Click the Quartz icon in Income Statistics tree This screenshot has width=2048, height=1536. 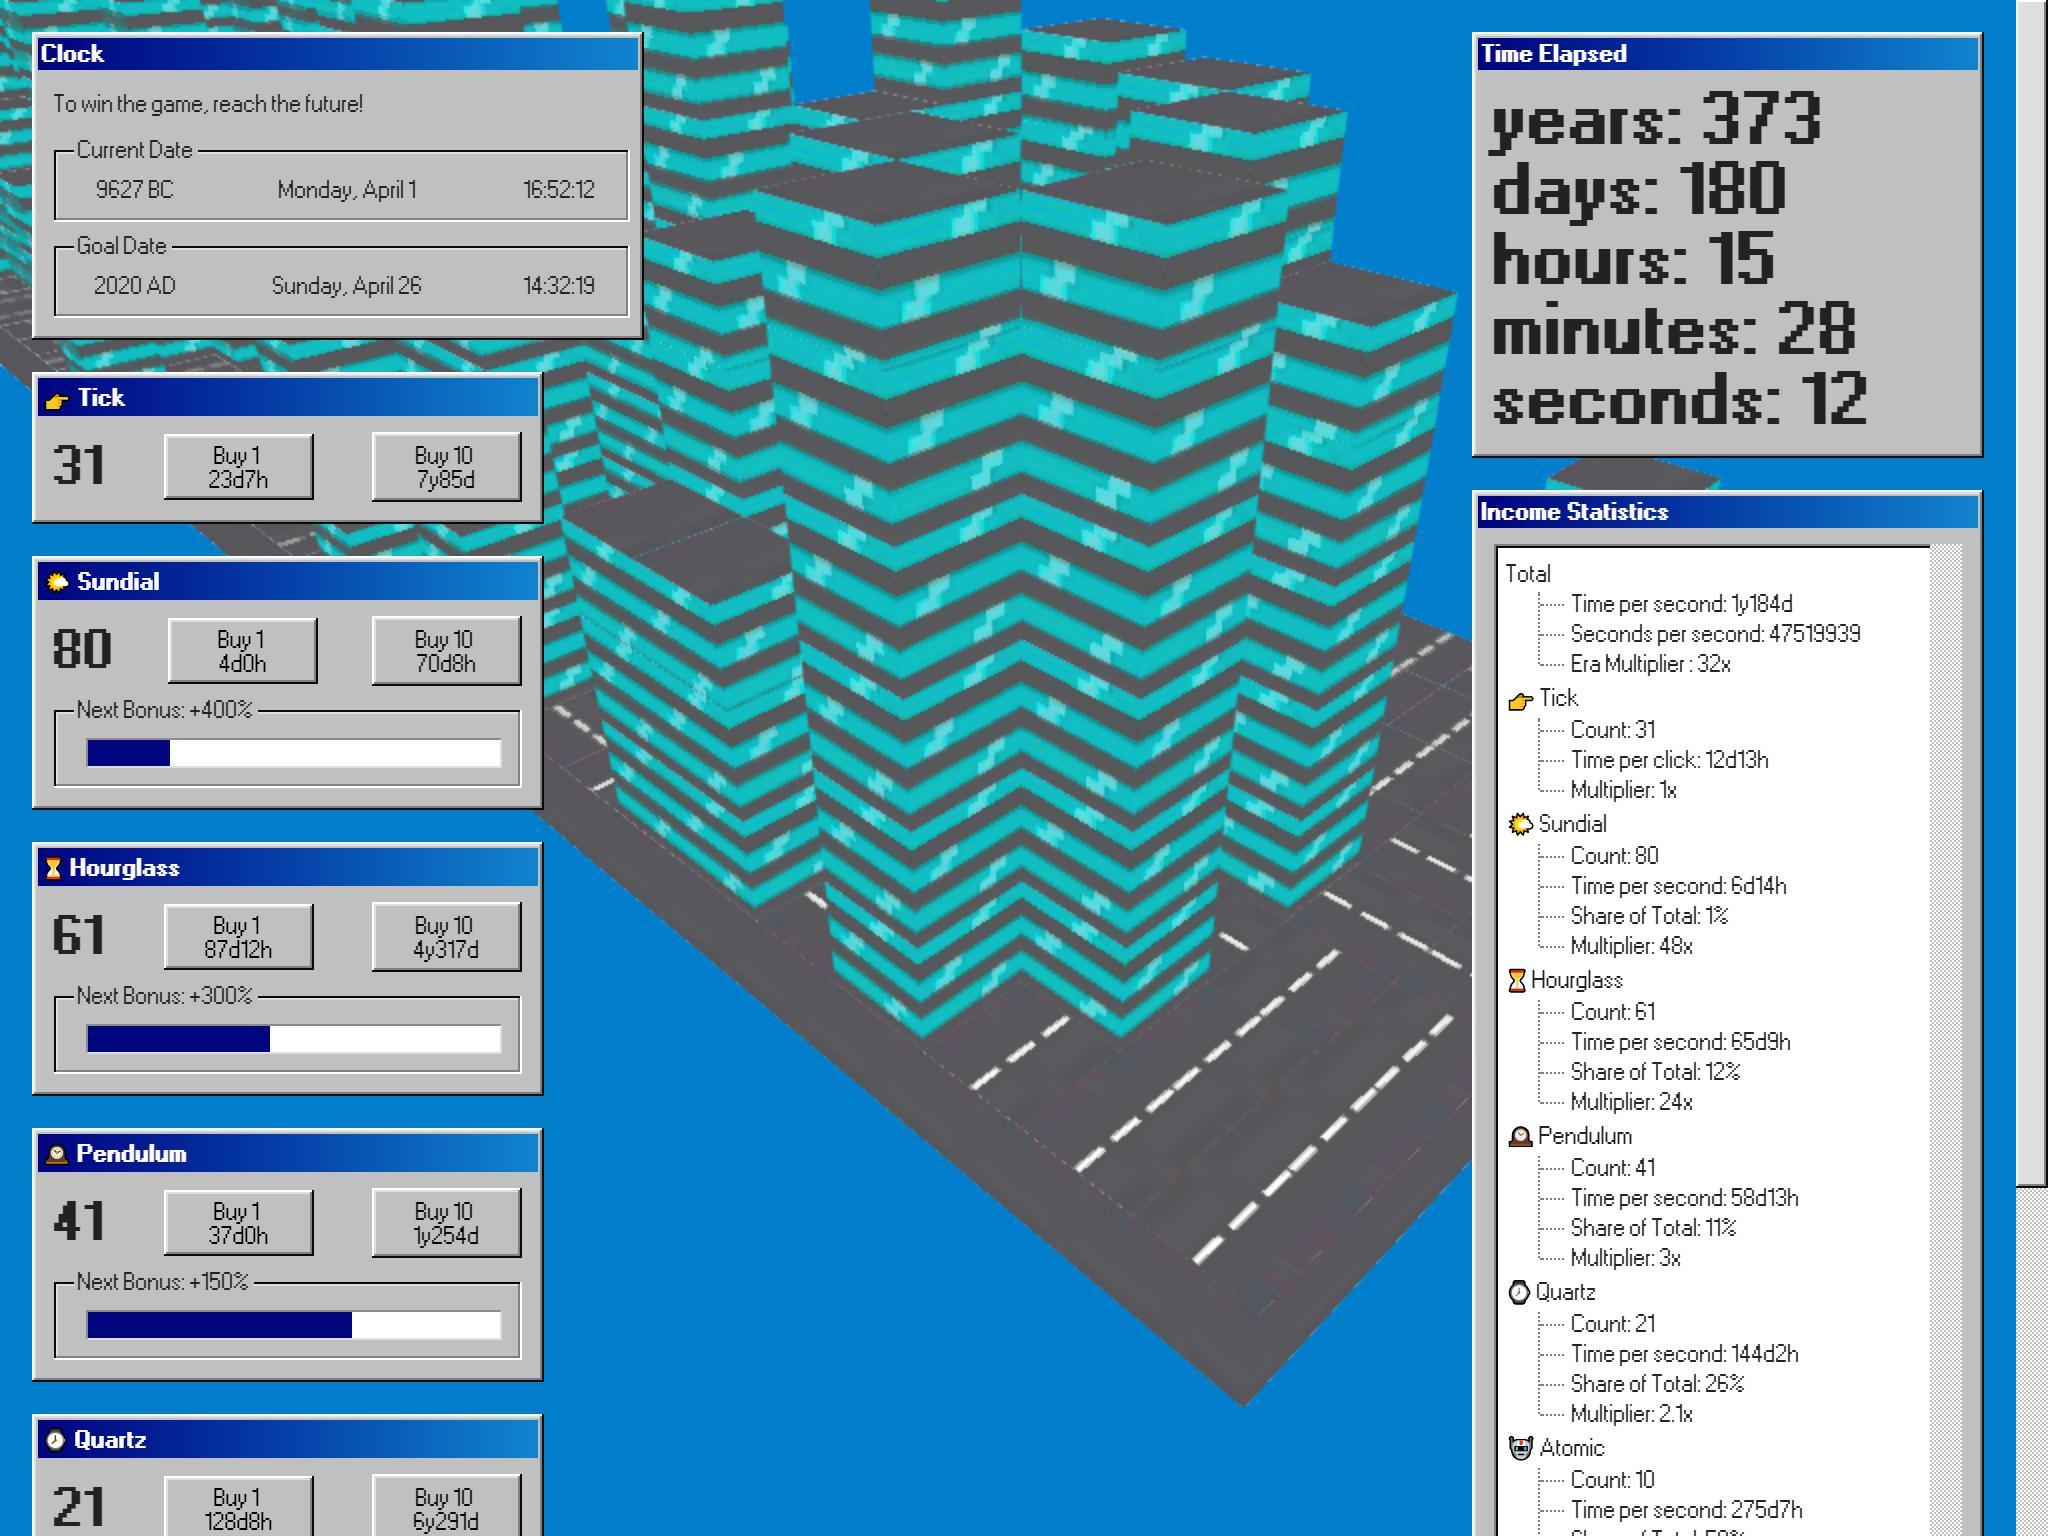click(x=1519, y=1292)
